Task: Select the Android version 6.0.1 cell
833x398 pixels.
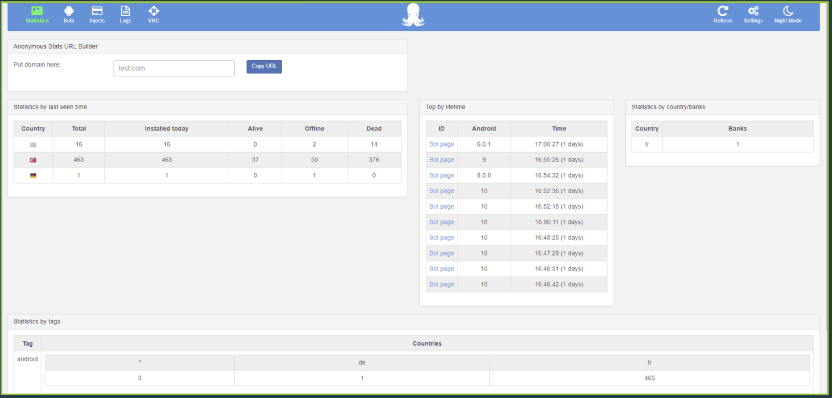Action: click(484, 144)
